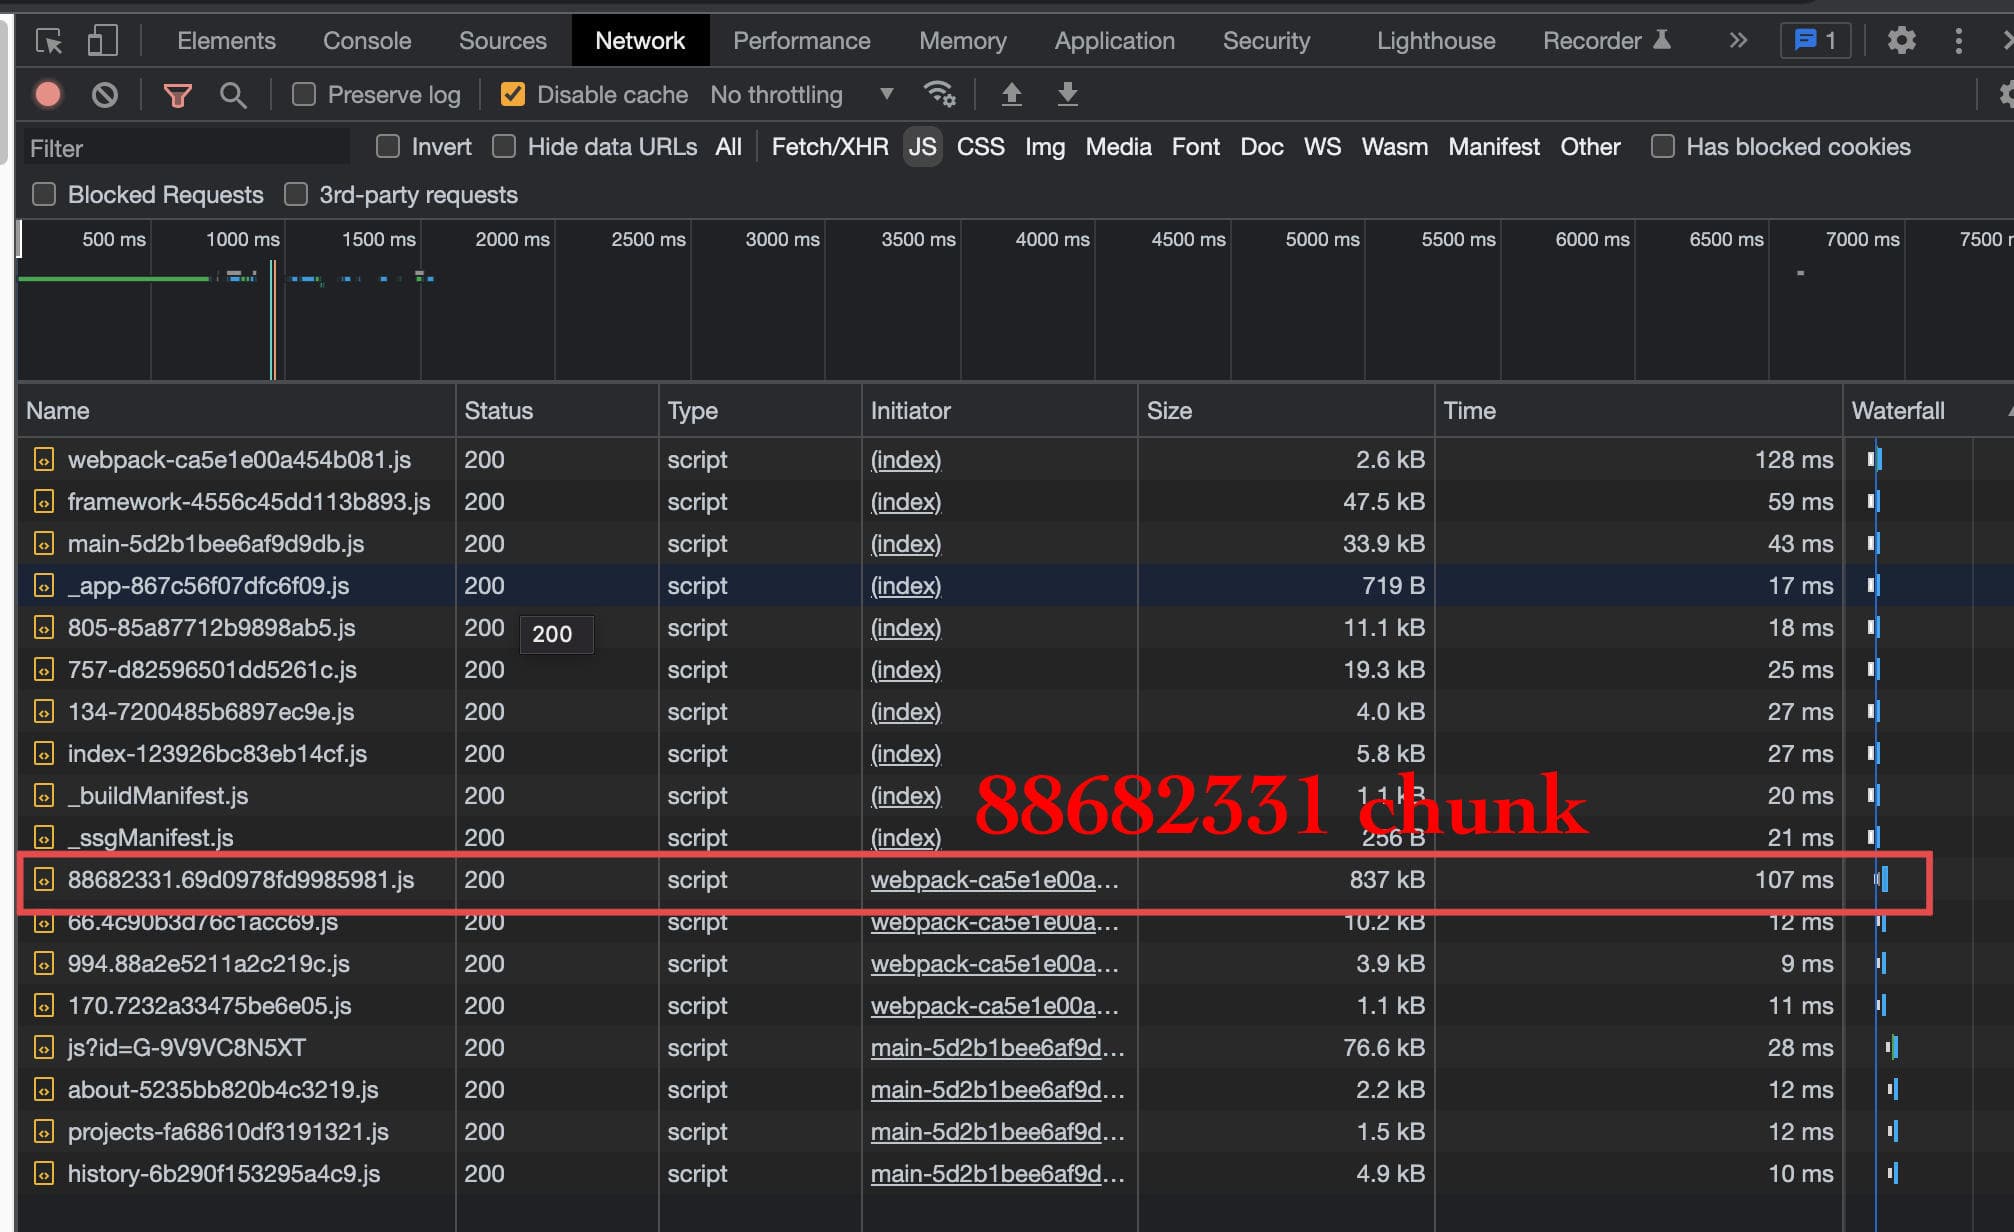The height and width of the screenshot is (1232, 2014).
Task: Check the Invert filter checkbox
Action: pyautogui.click(x=388, y=147)
